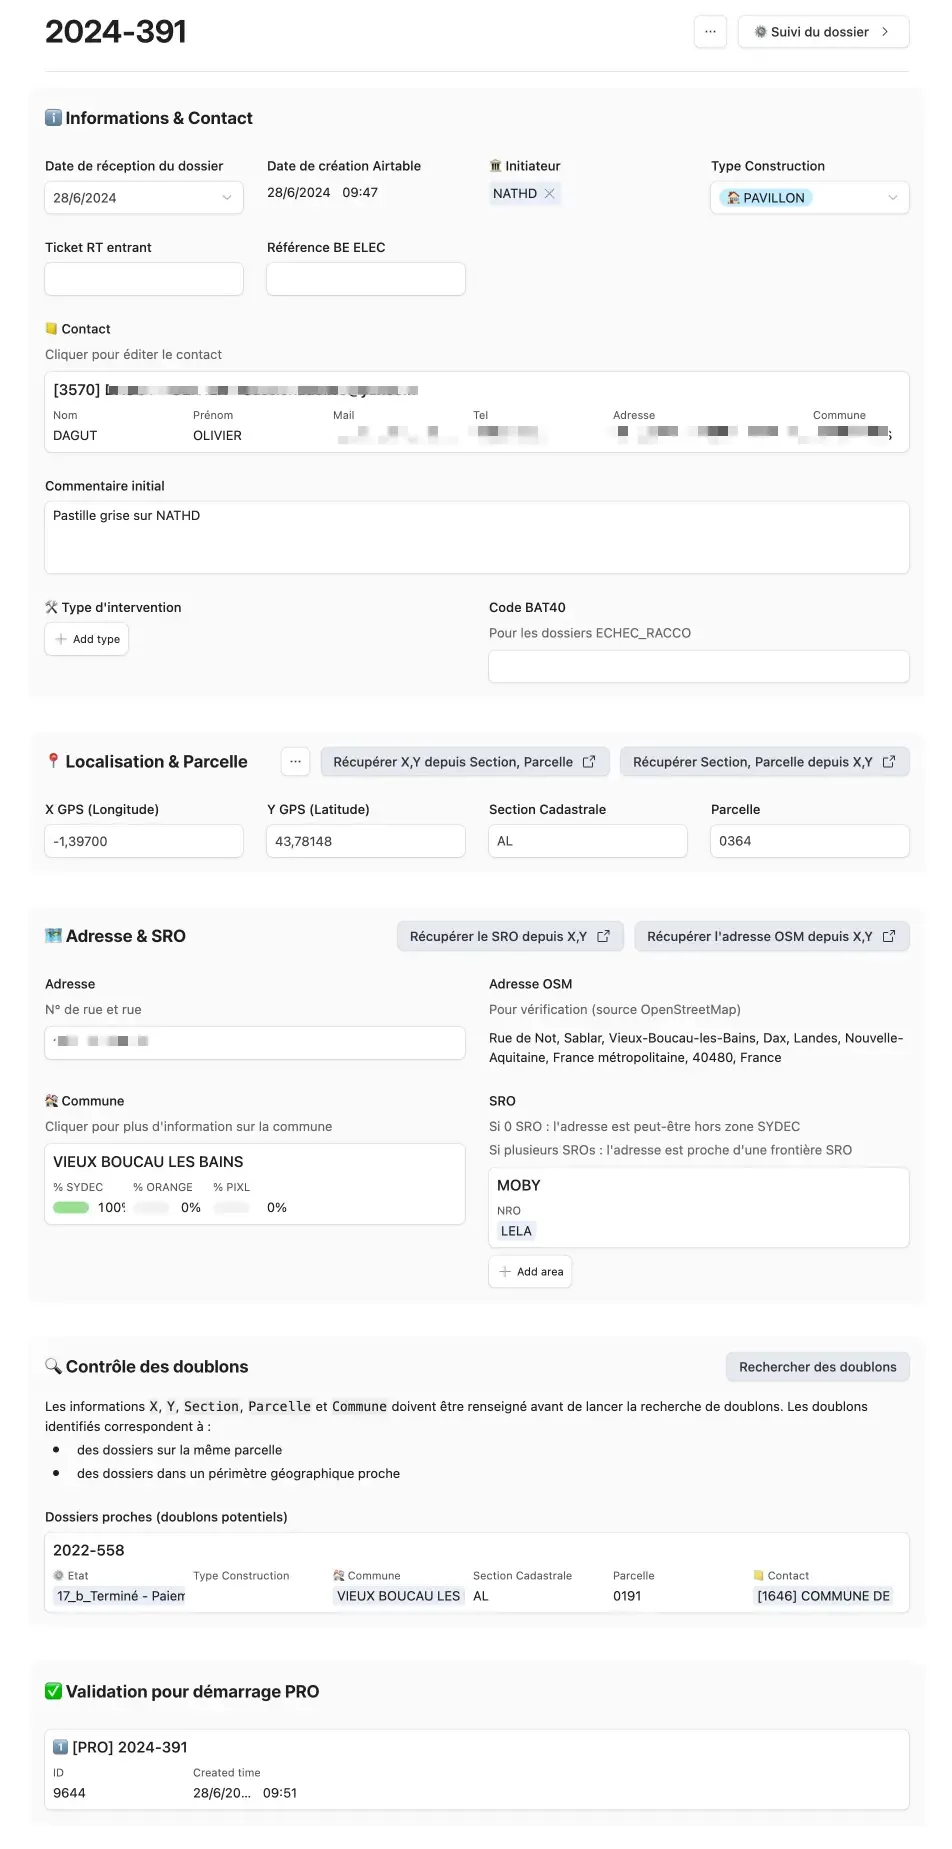The height and width of the screenshot is (1849, 952).
Task: Click the Localisation pin icon
Action: coord(53,762)
